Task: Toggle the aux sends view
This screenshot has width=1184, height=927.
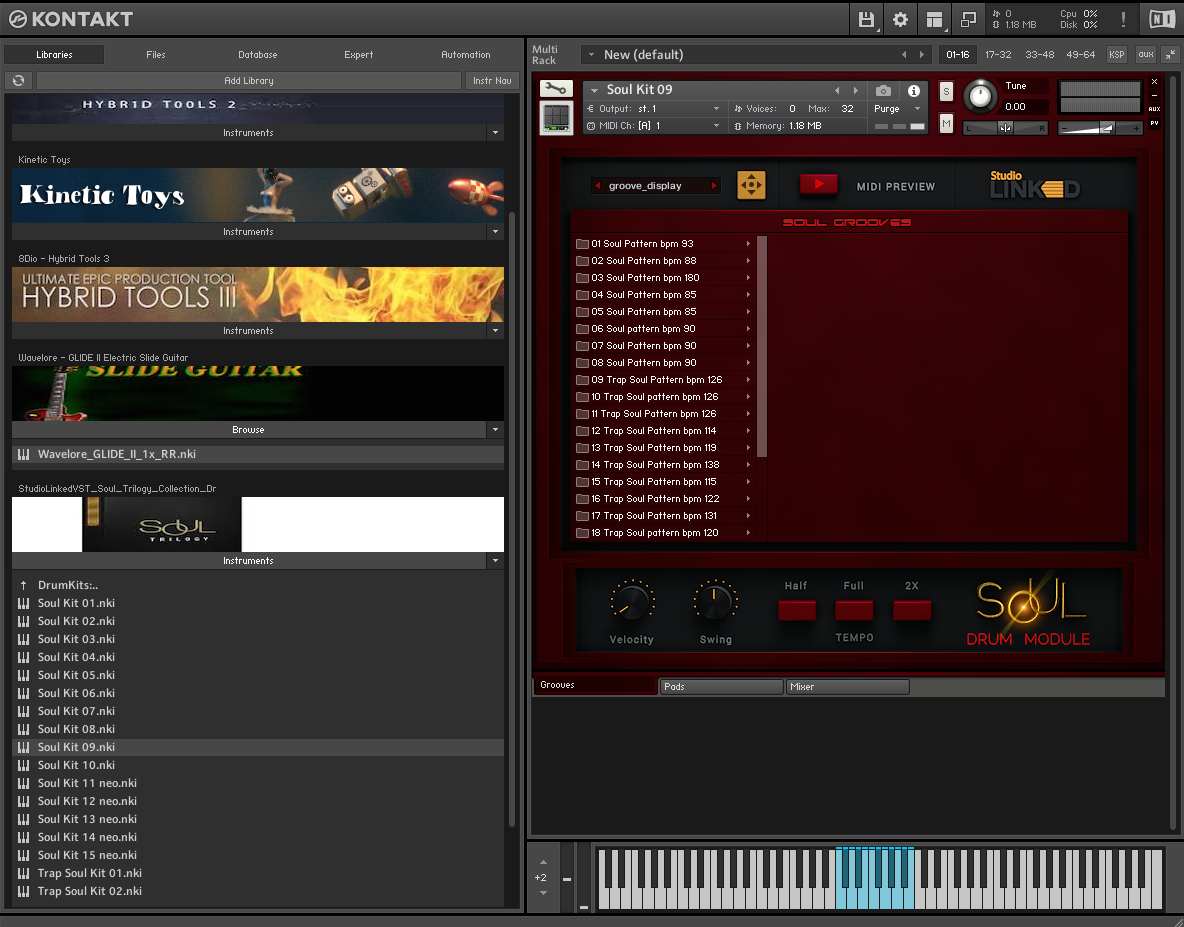Action: 1146,54
